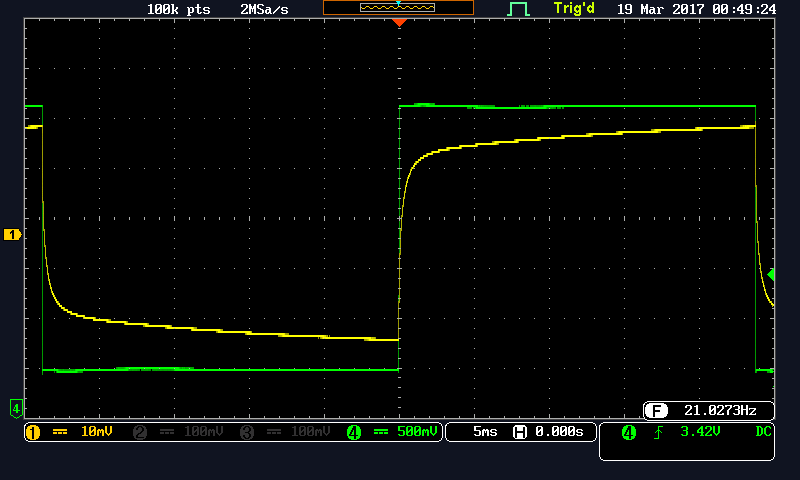Click the Trig'd status indicator

pos(574,9)
